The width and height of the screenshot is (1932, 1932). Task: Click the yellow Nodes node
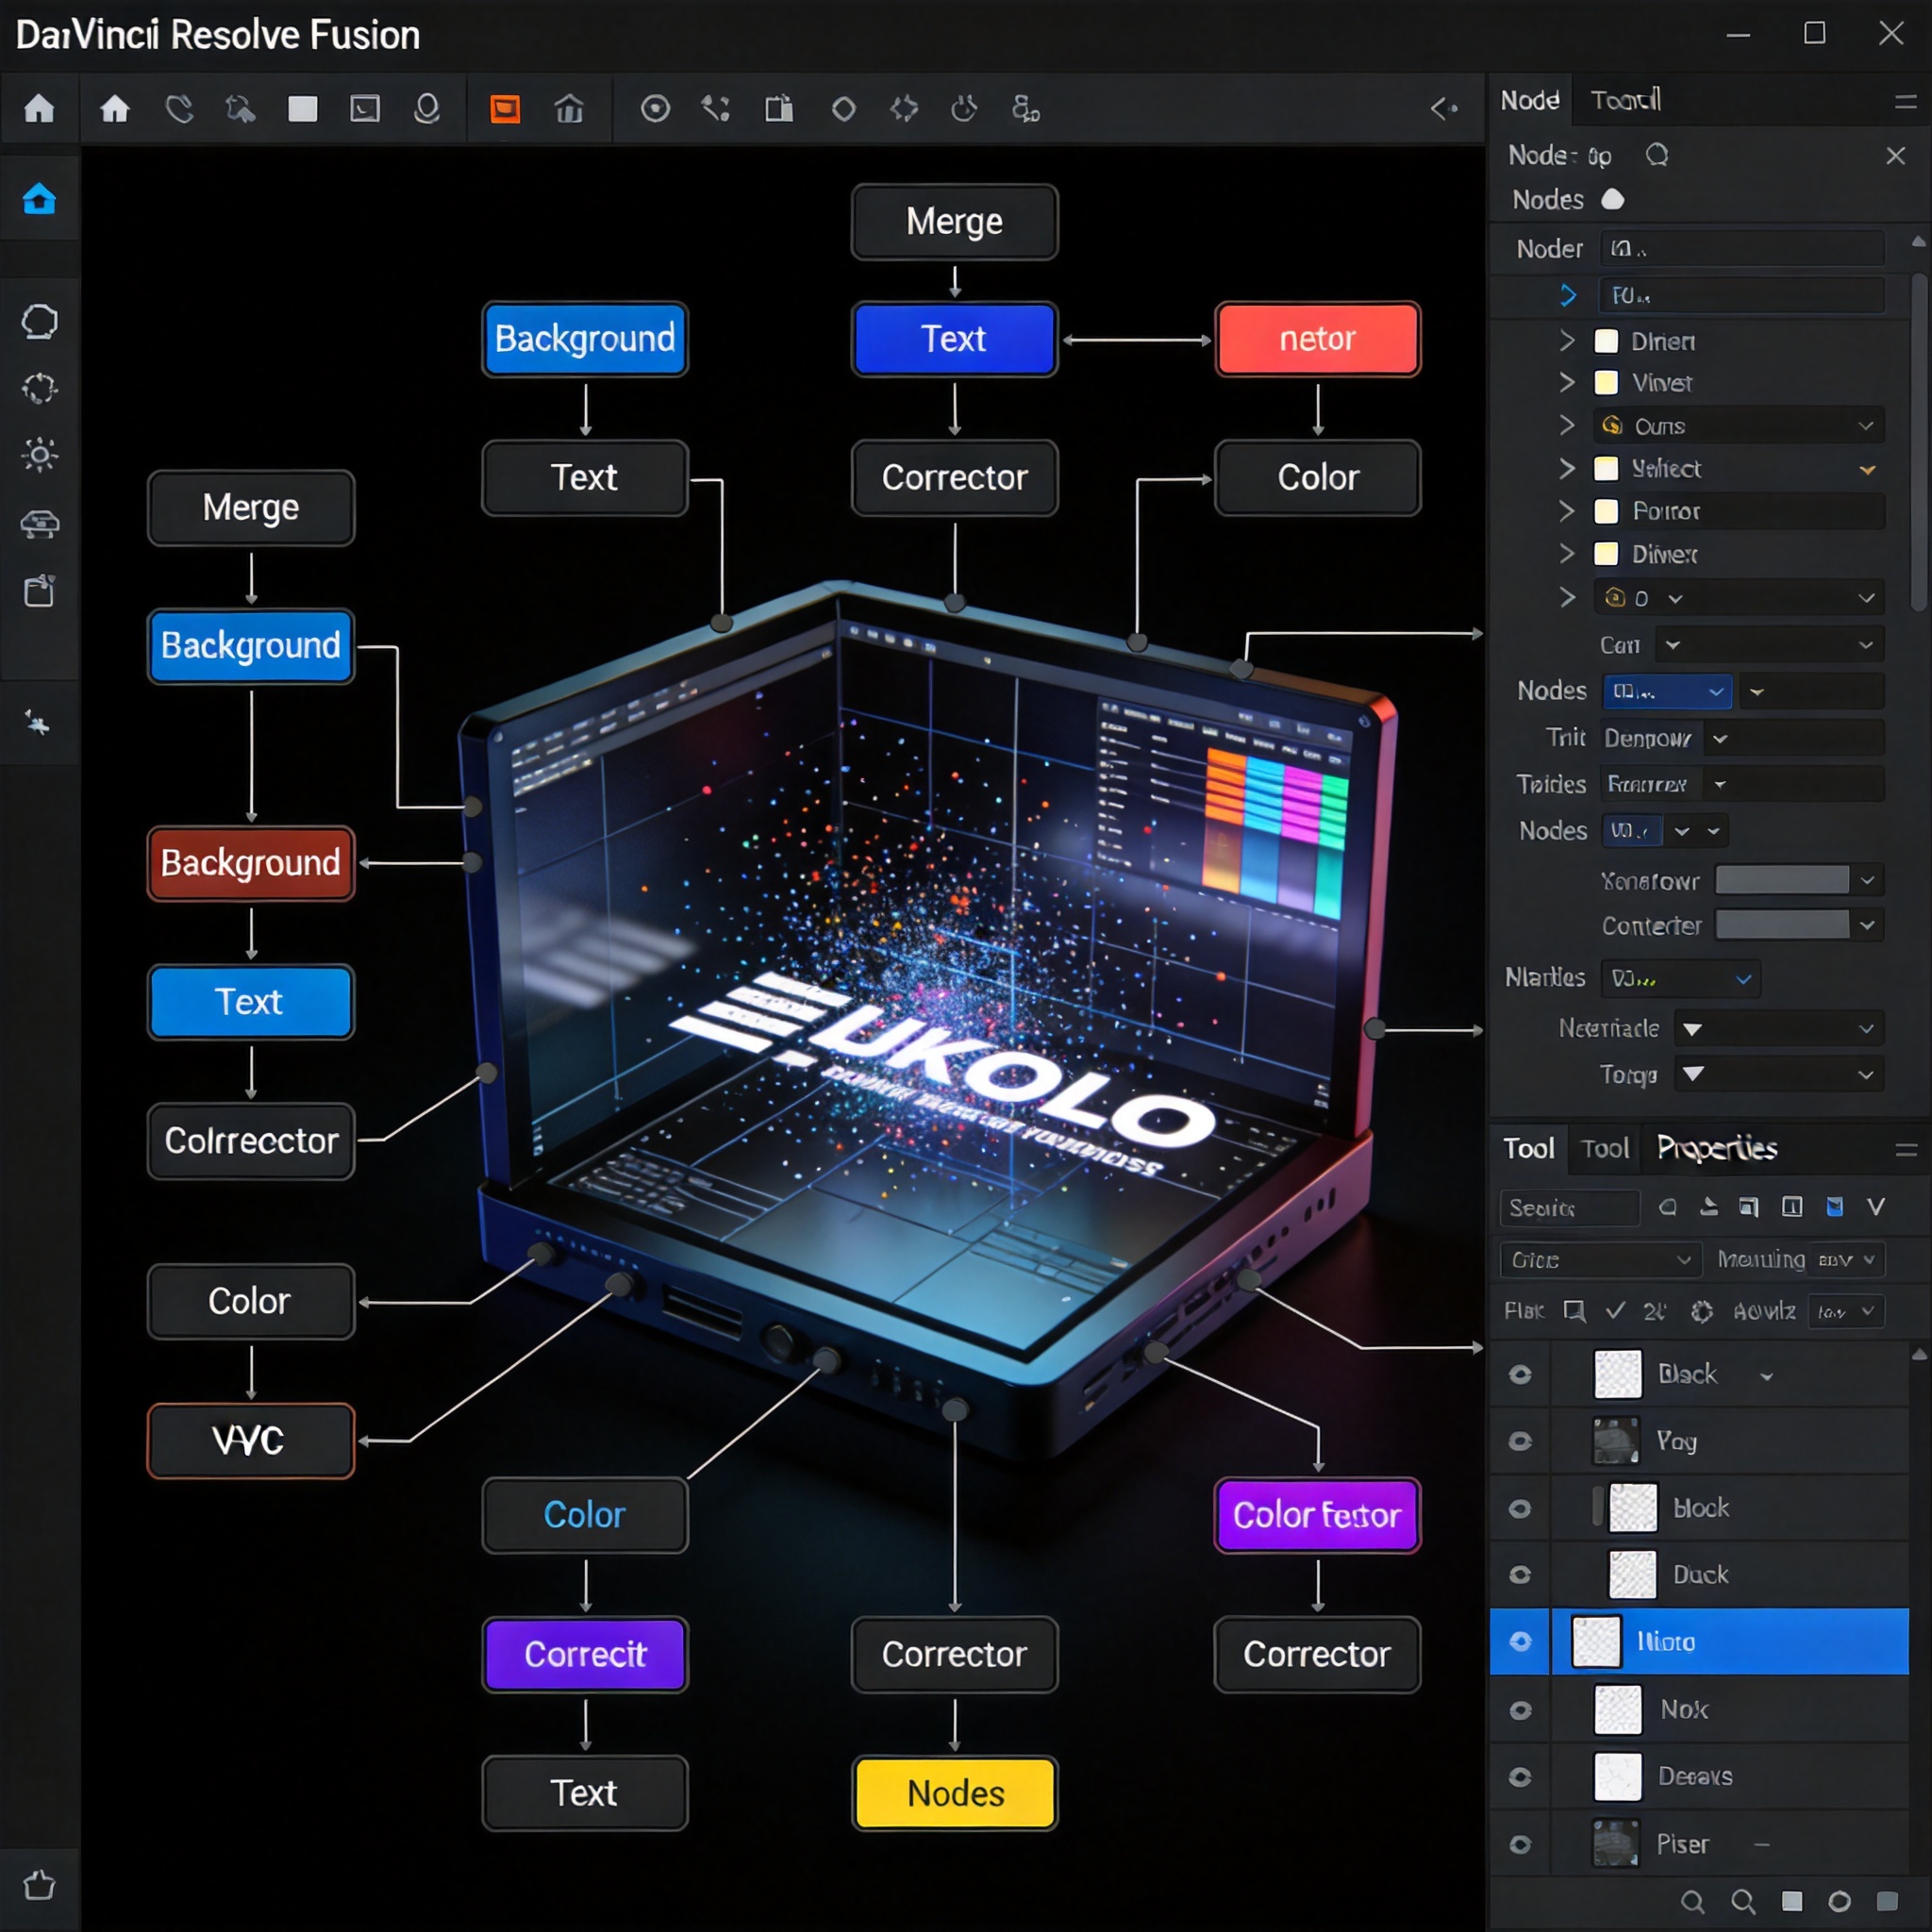click(955, 1793)
